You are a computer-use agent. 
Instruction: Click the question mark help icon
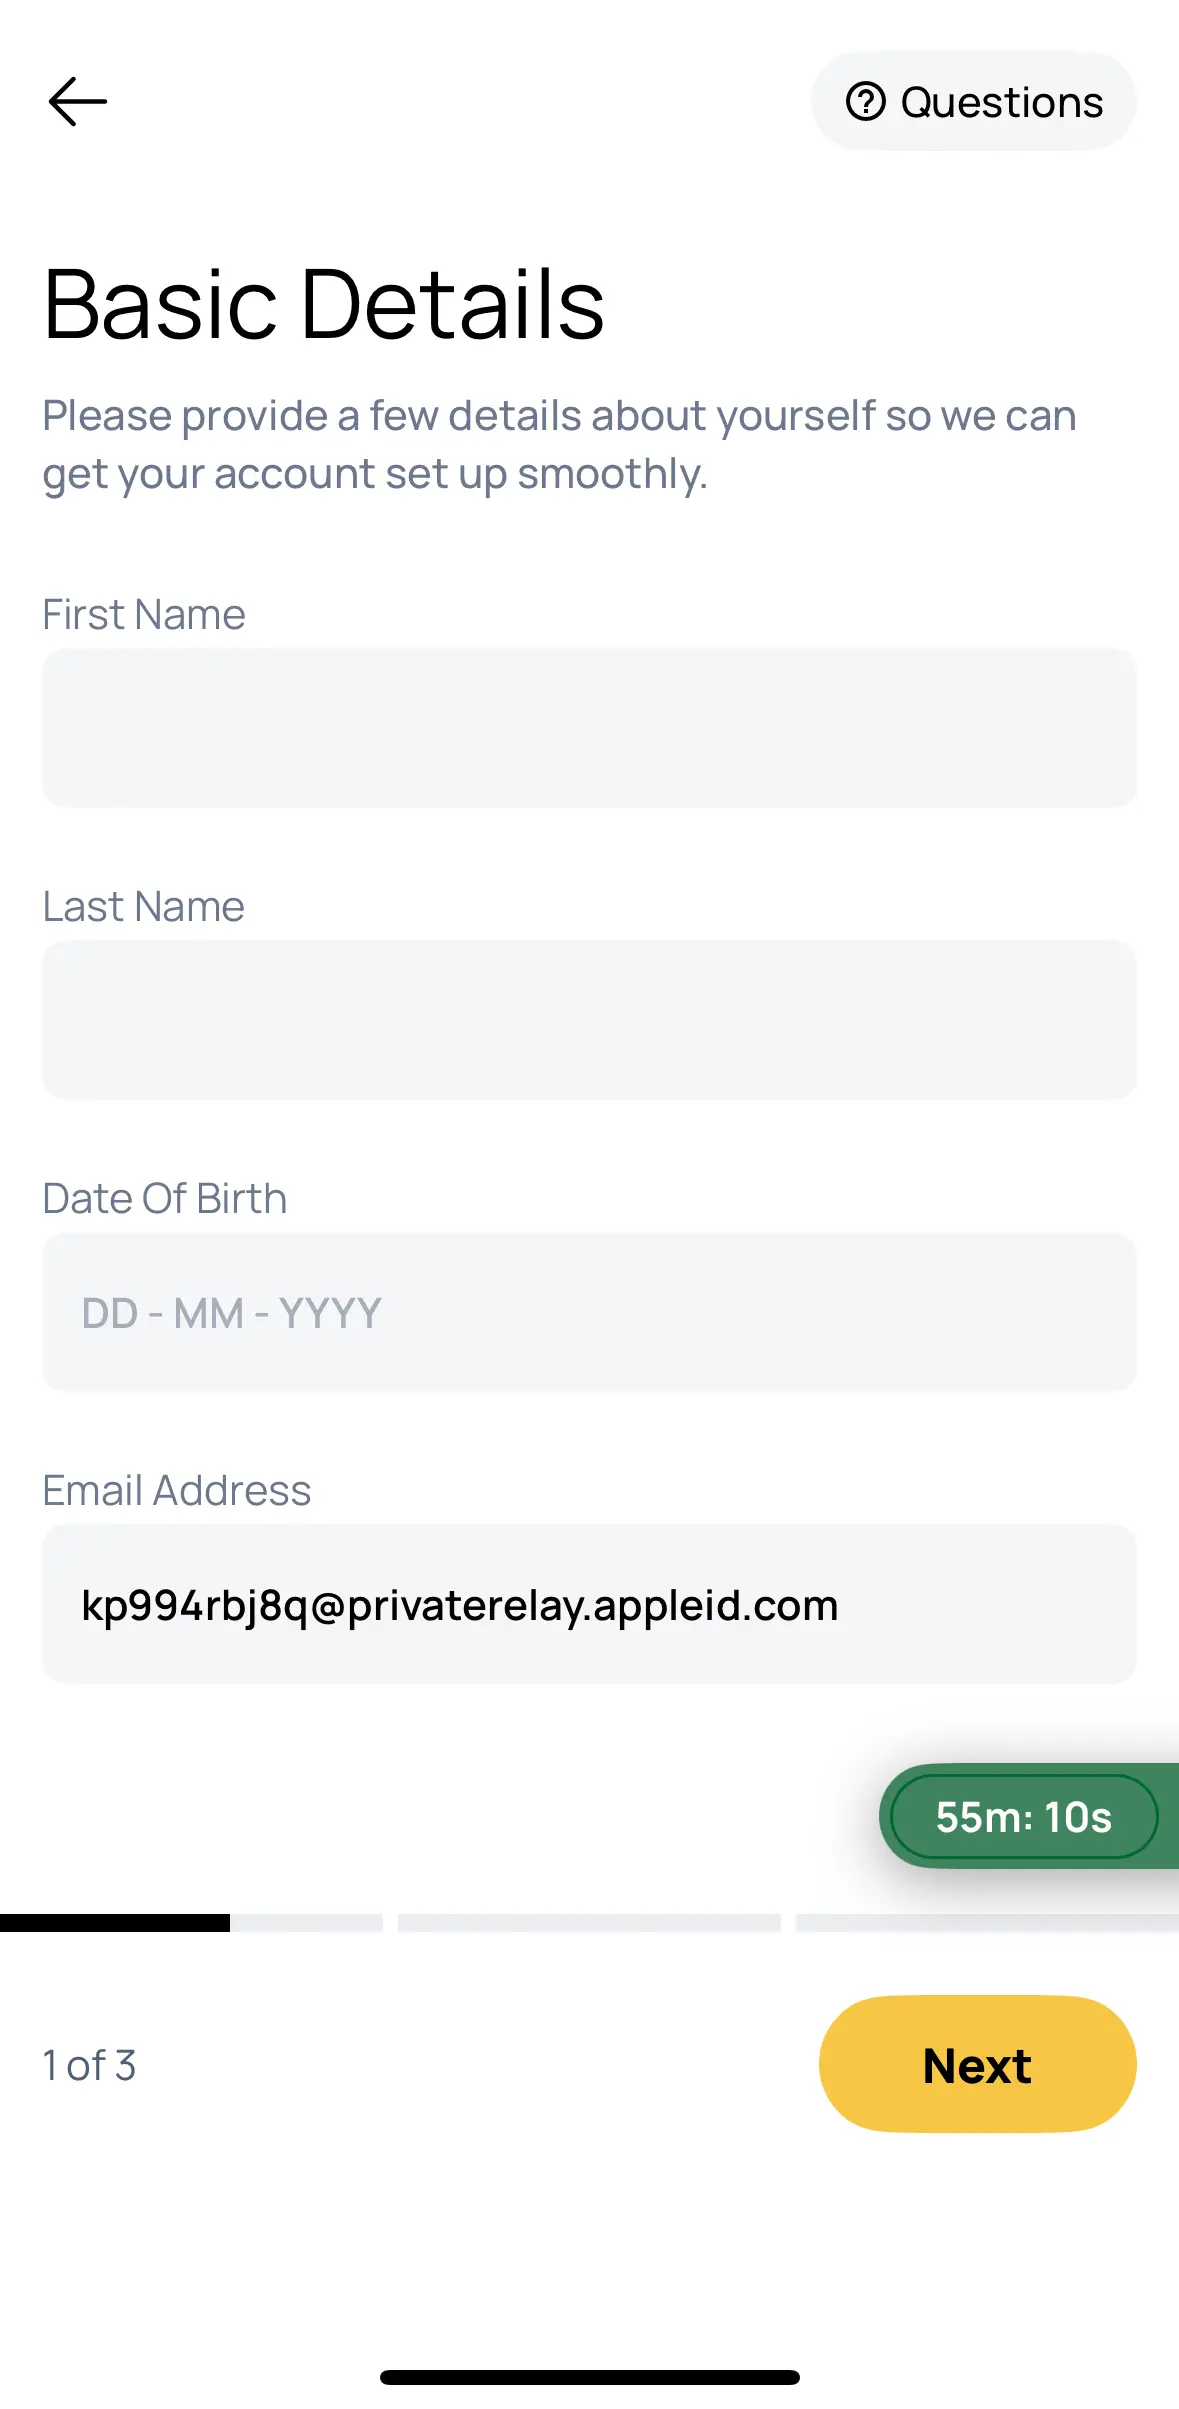point(865,101)
